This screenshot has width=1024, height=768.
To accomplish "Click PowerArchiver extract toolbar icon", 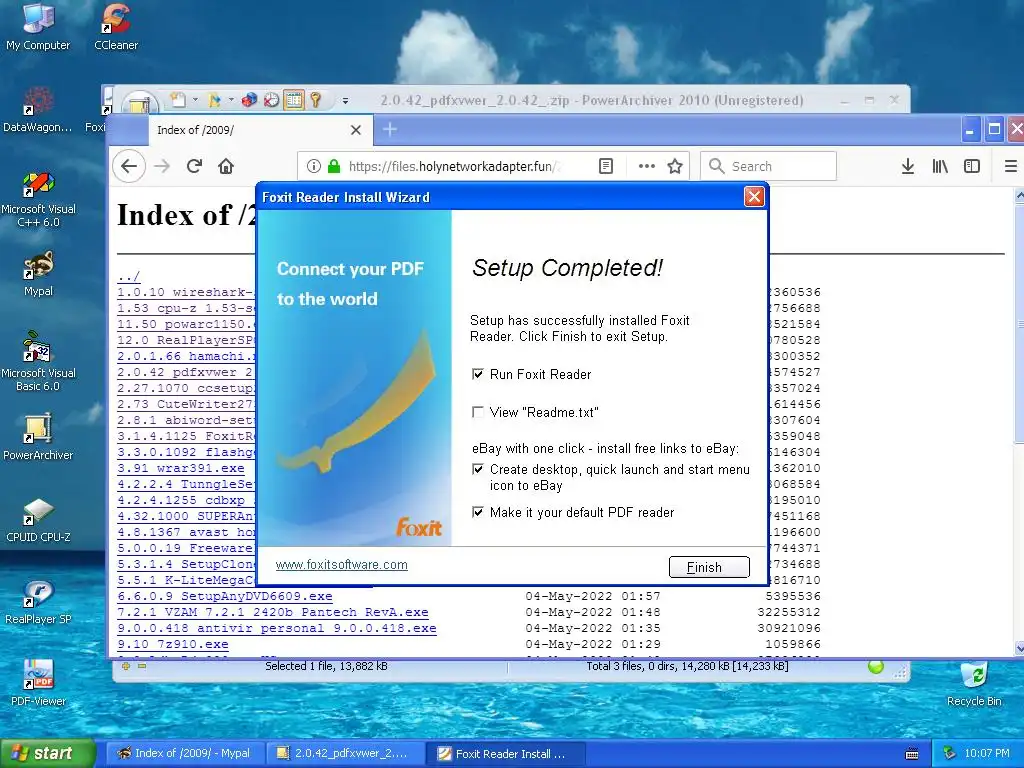I will (214, 100).
